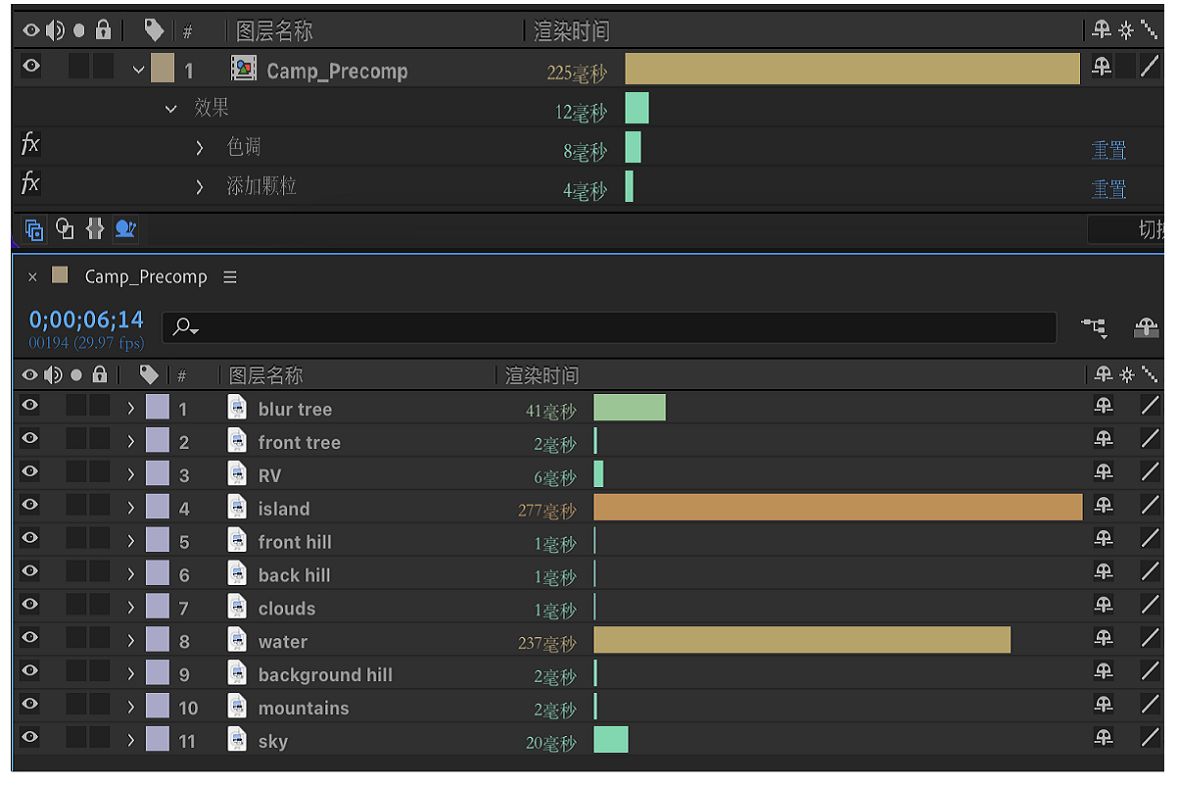
Task: Toggle visibility of the water layer
Action: click(30, 639)
